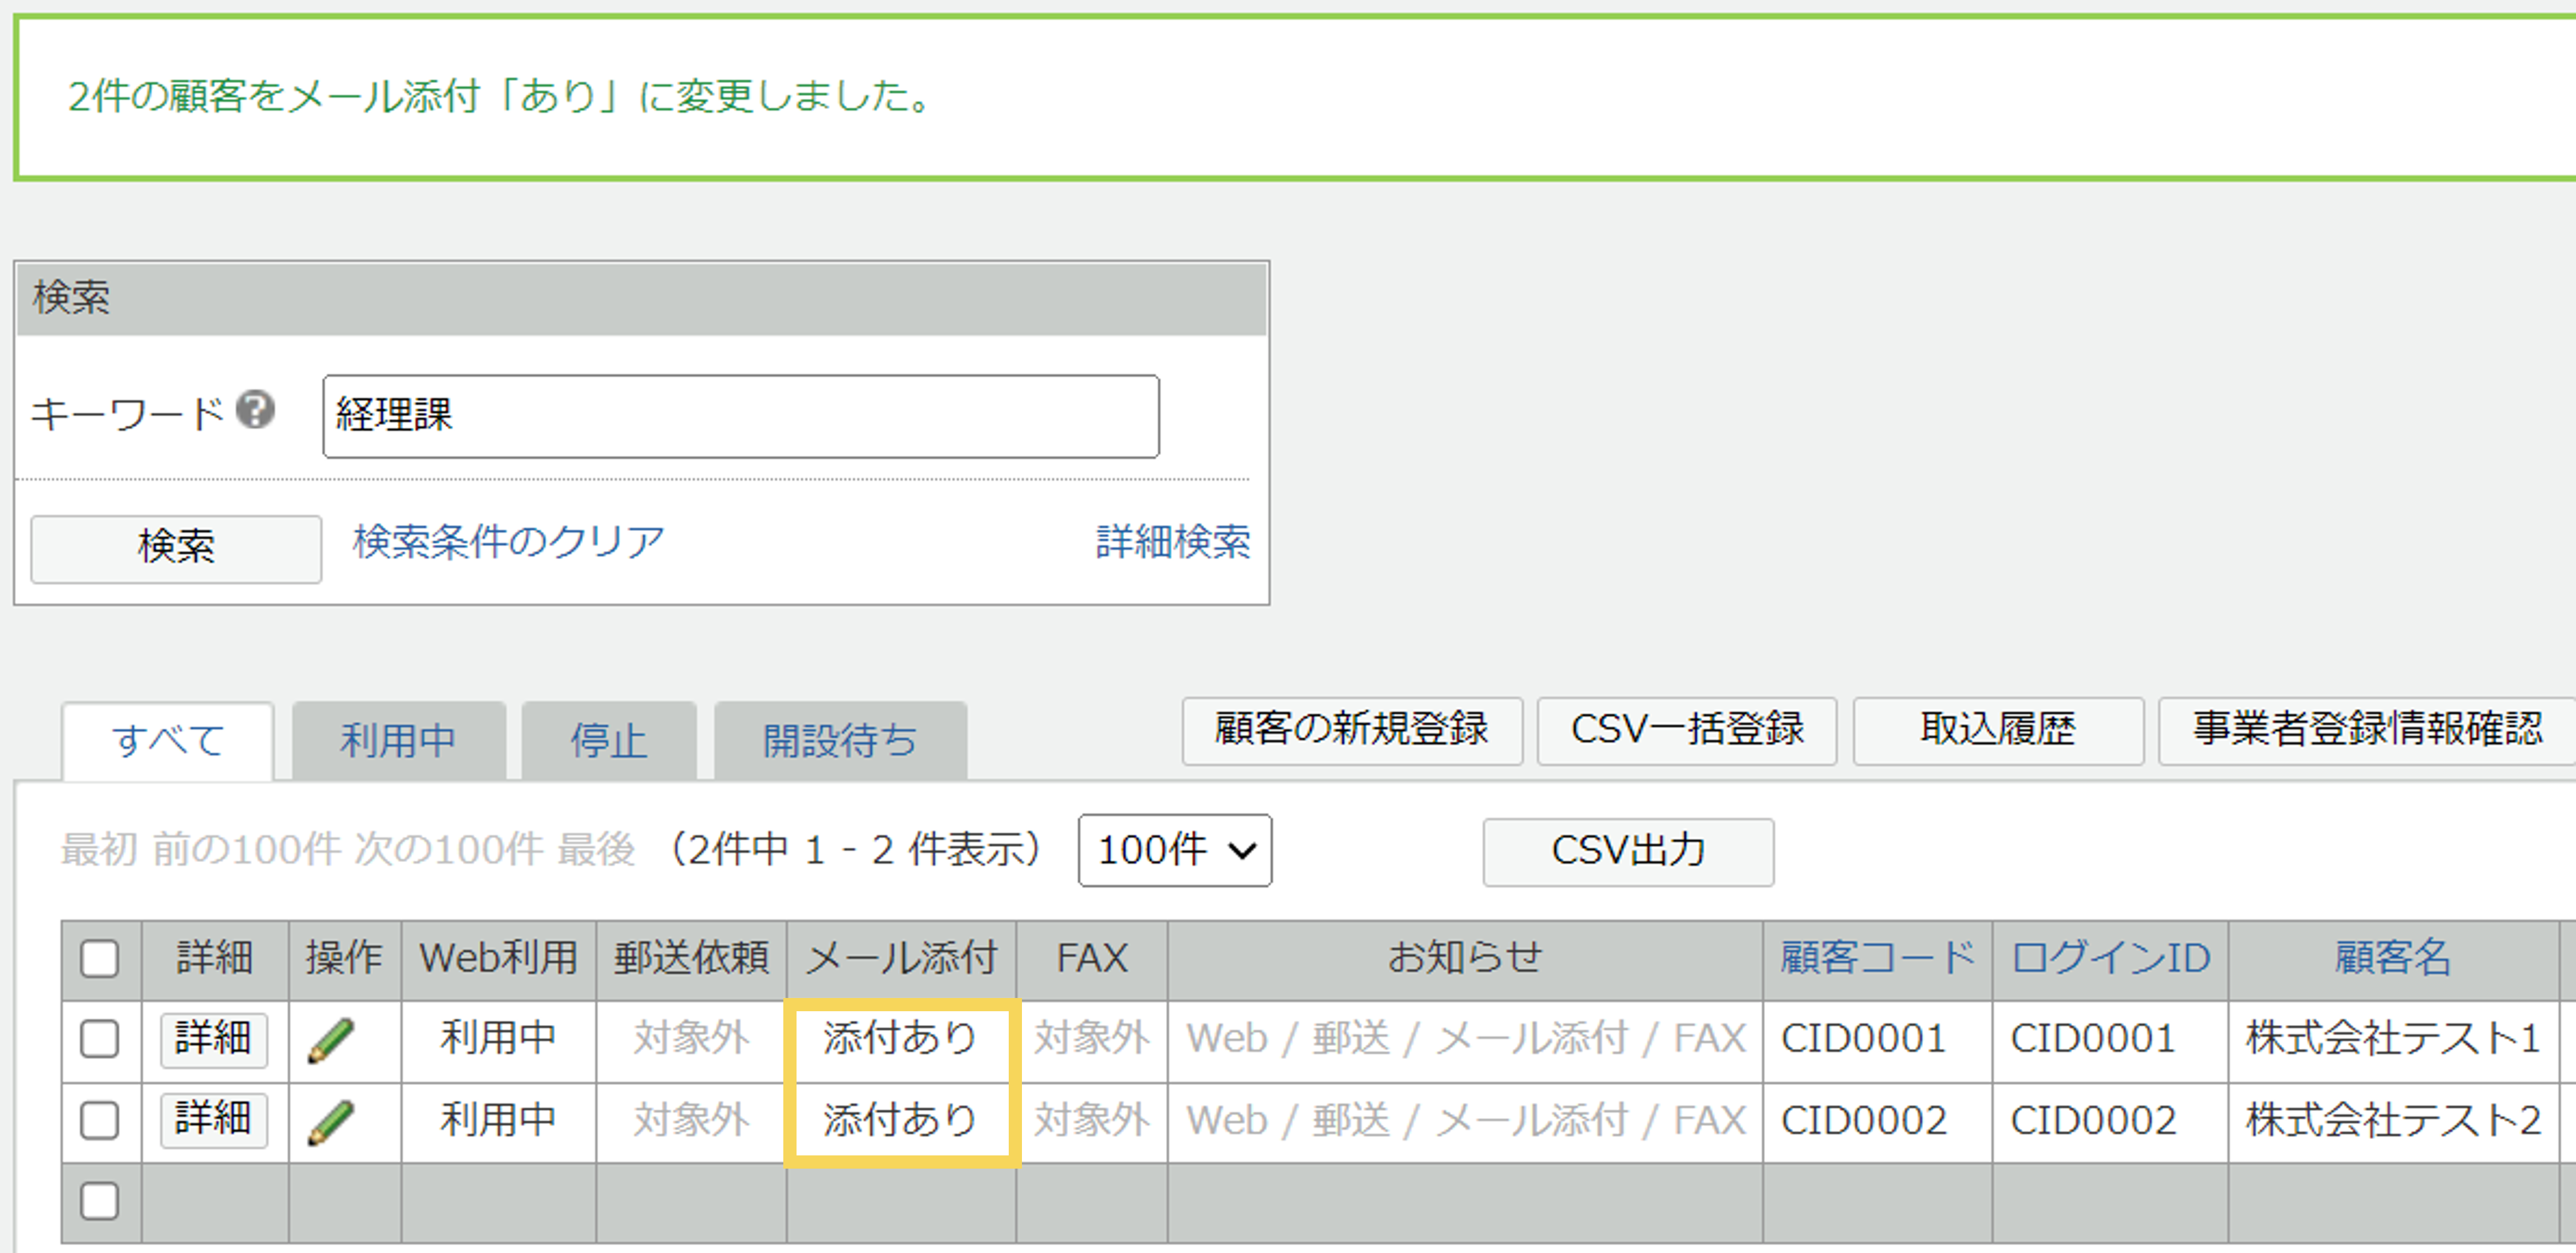Sort by the 顧客コード column header
This screenshot has height=1253, width=2576.
(x=1876, y=958)
